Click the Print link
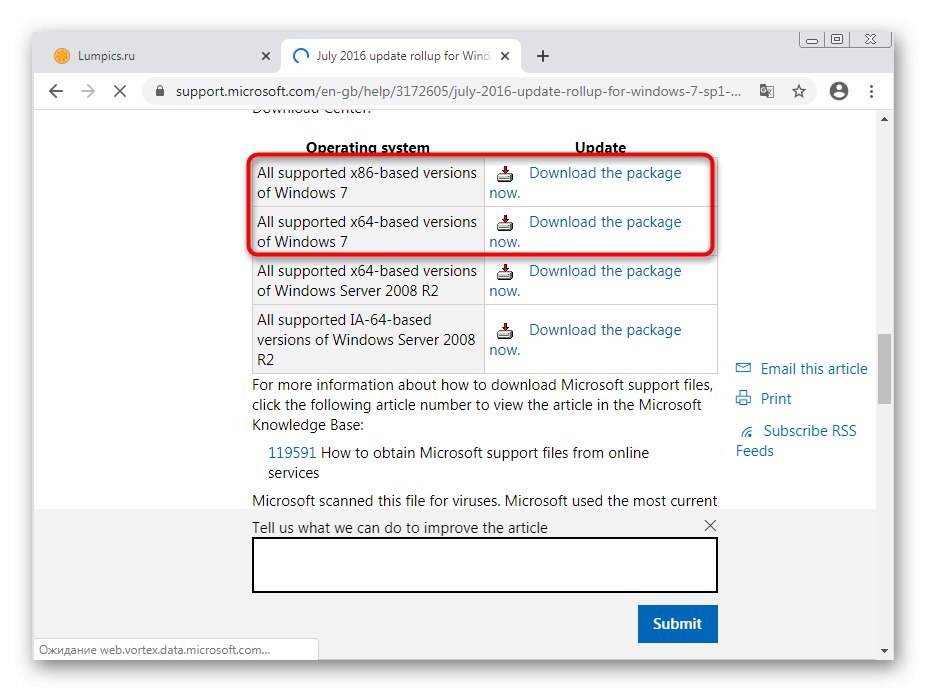 (x=775, y=399)
